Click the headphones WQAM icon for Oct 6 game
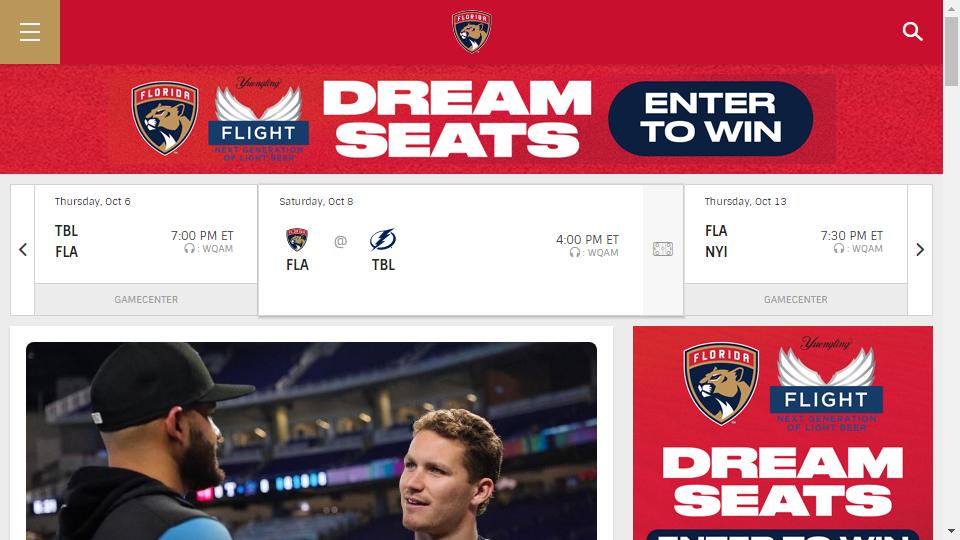The height and width of the screenshot is (540, 960). (189, 249)
